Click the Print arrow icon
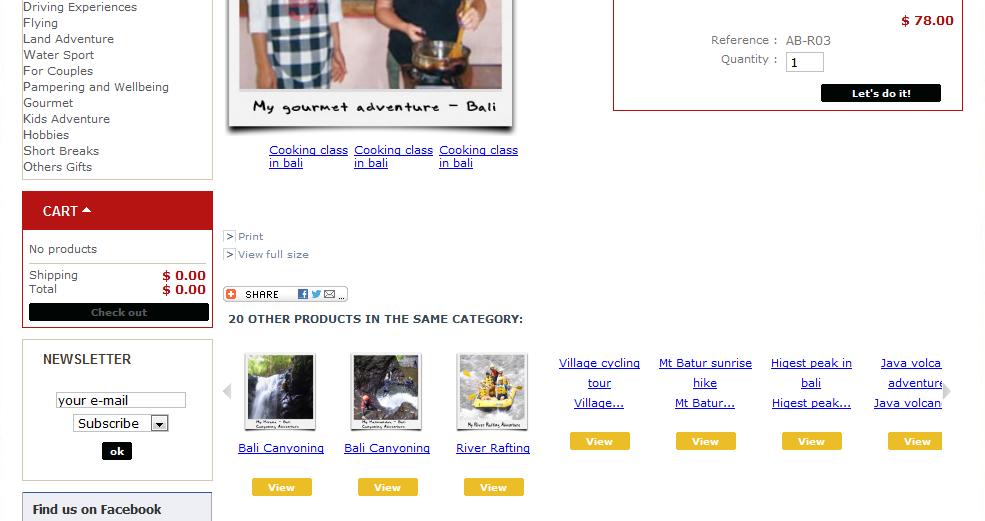Image resolution: width=985 pixels, height=521 pixels. click(x=229, y=236)
